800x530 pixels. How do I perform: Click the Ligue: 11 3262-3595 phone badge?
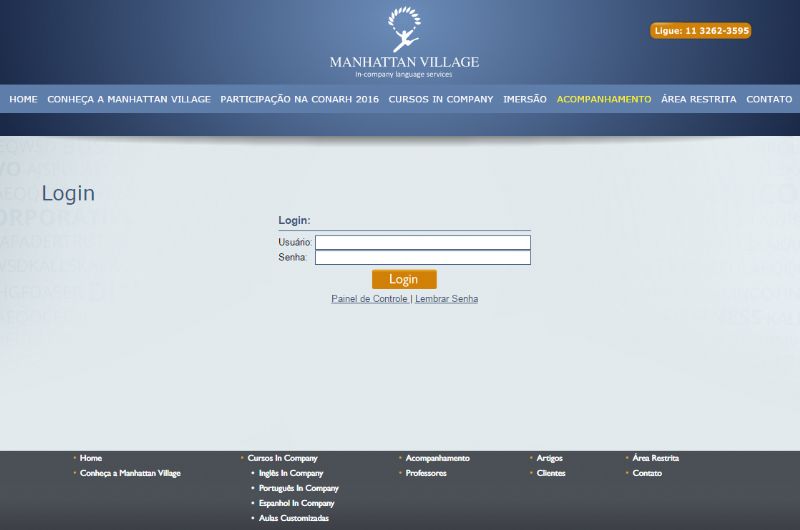click(701, 31)
